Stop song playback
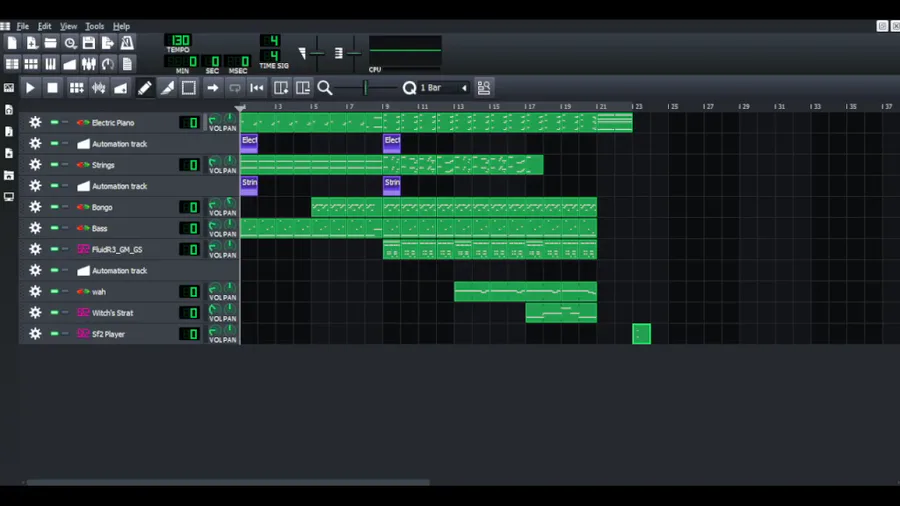Image resolution: width=900 pixels, height=506 pixels. pyautogui.click(x=52, y=88)
